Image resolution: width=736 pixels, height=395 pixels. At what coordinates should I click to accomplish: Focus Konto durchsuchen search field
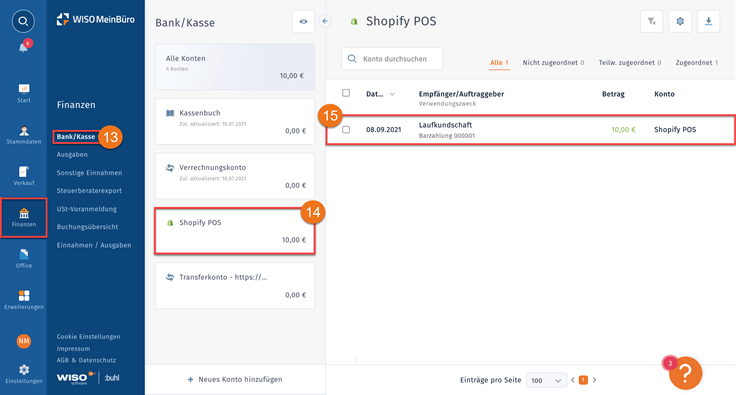392,59
